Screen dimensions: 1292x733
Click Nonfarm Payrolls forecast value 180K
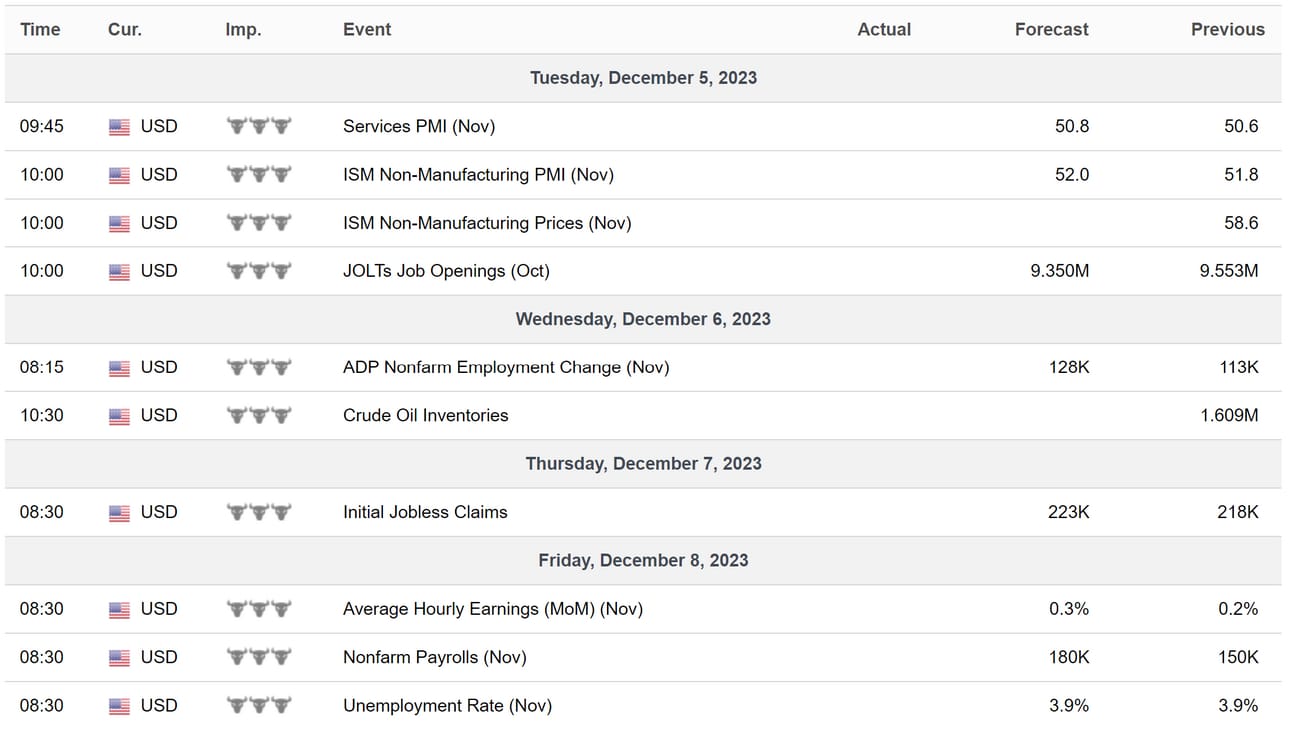click(x=1068, y=657)
